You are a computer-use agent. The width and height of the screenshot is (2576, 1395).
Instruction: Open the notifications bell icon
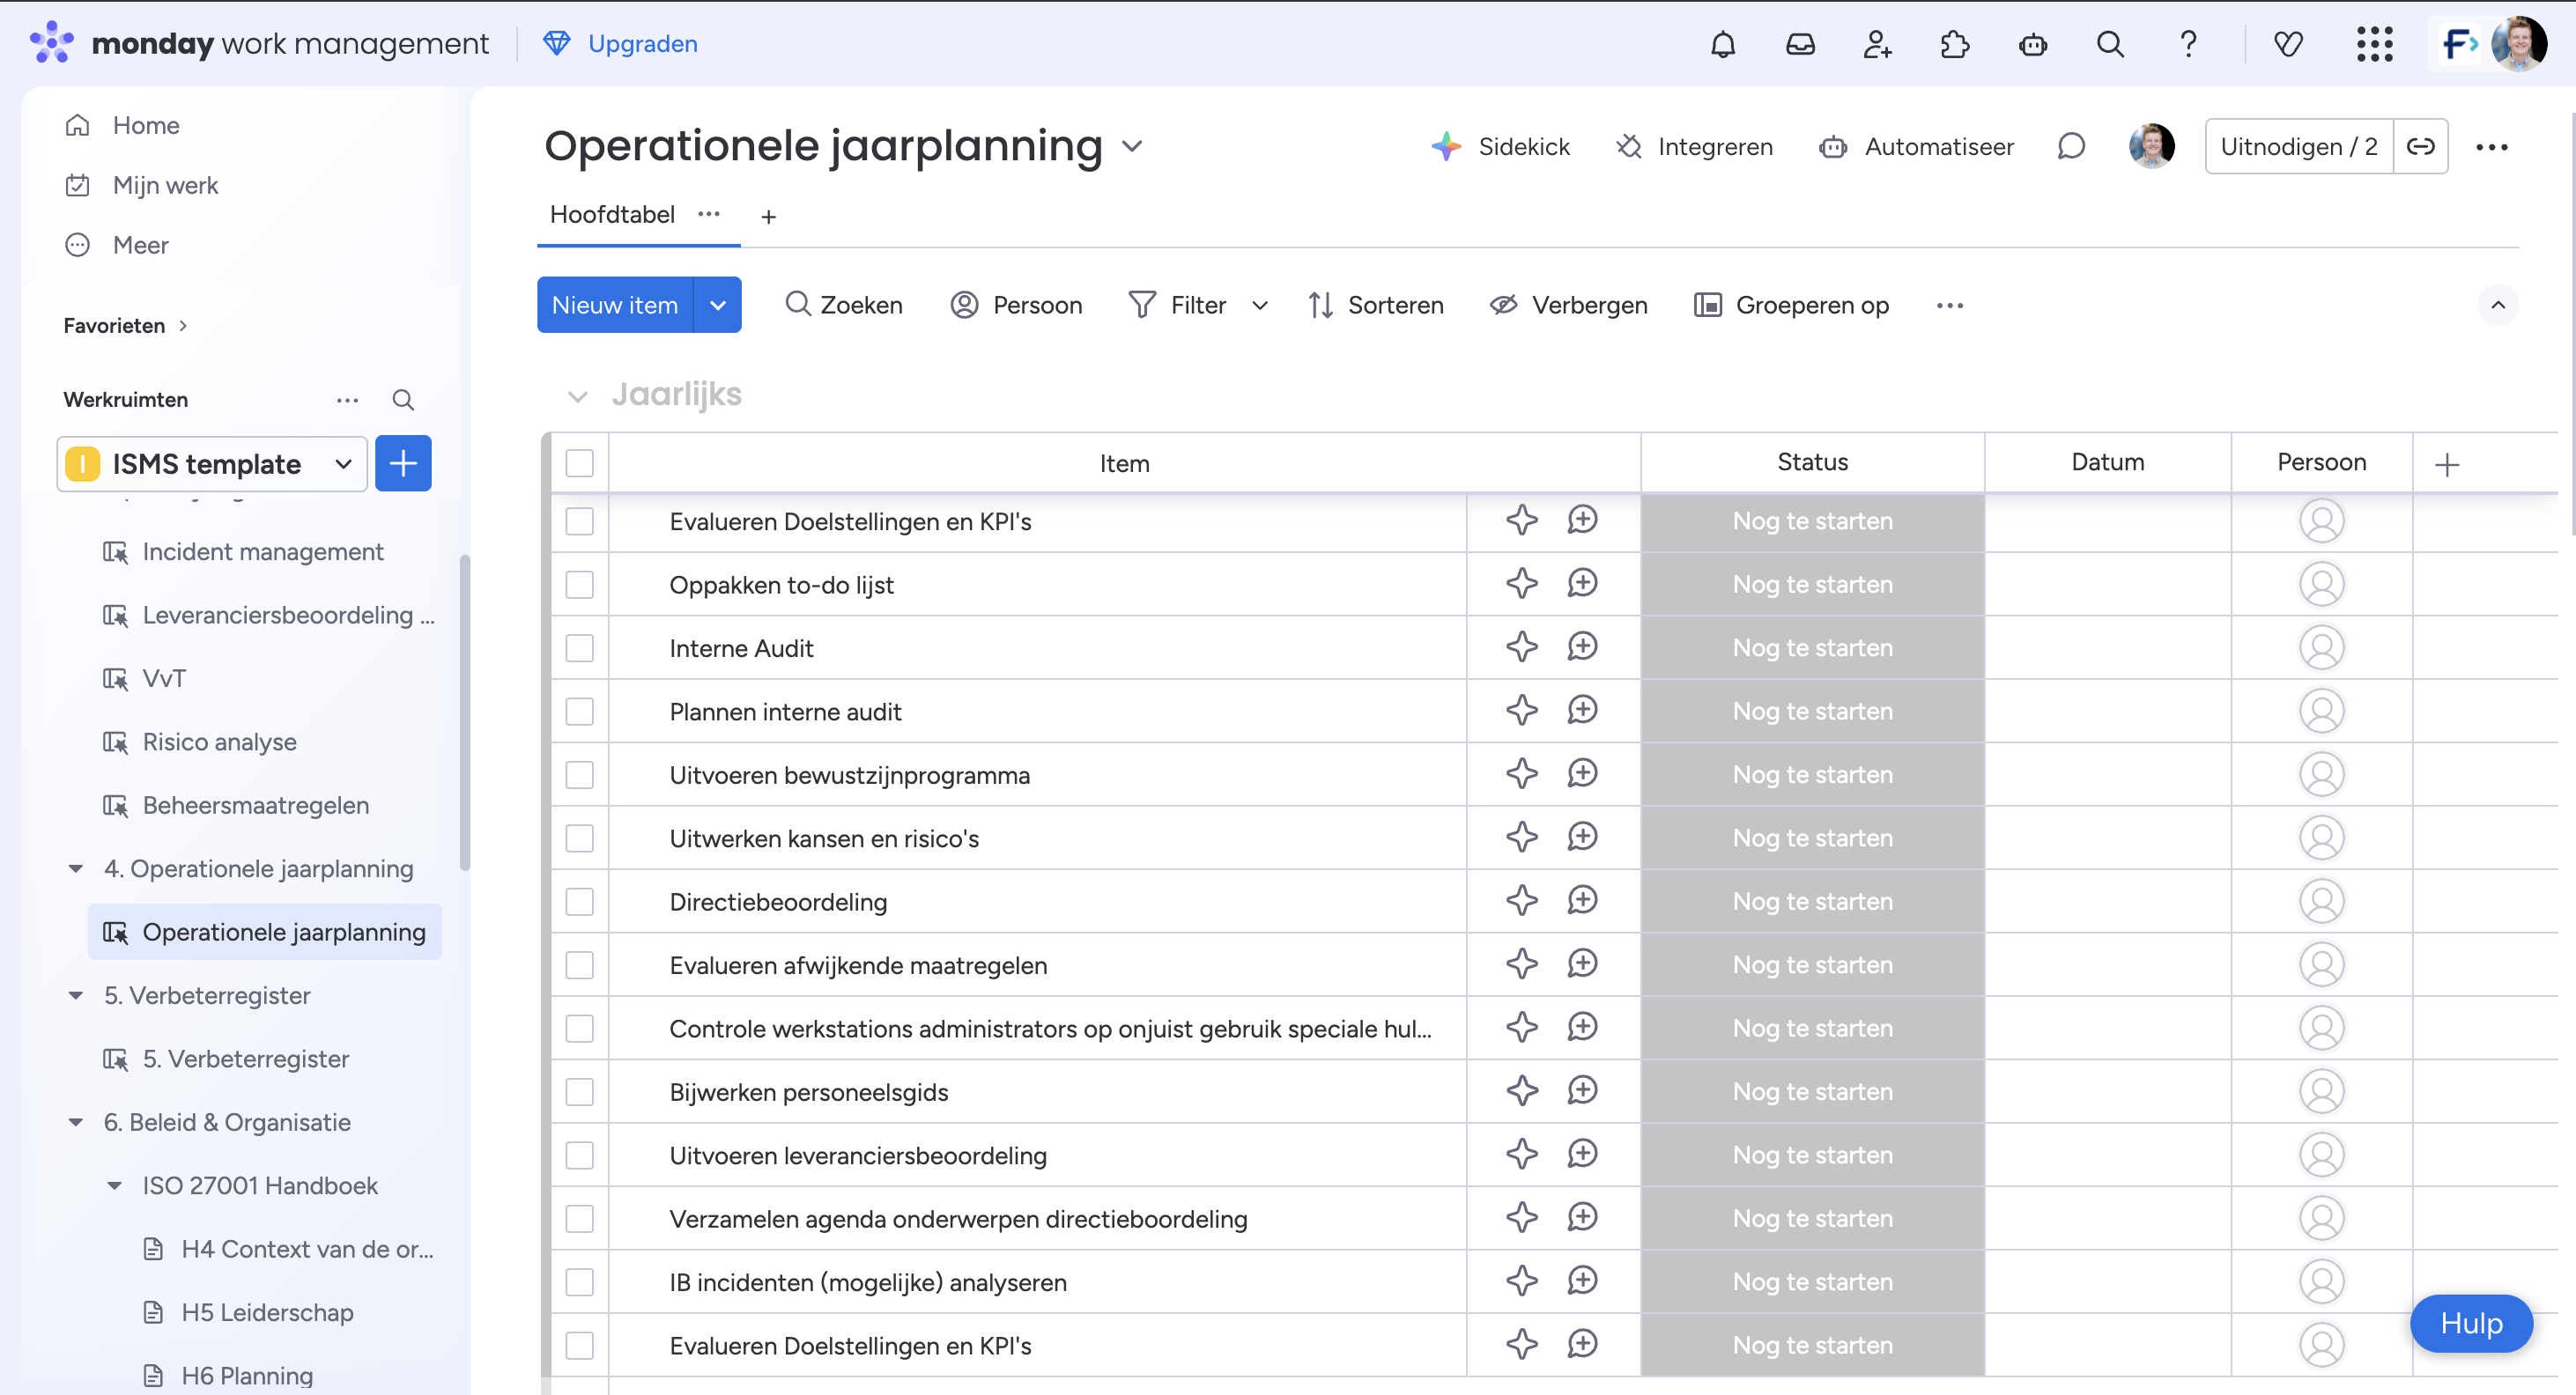click(x=1722, y=44)
